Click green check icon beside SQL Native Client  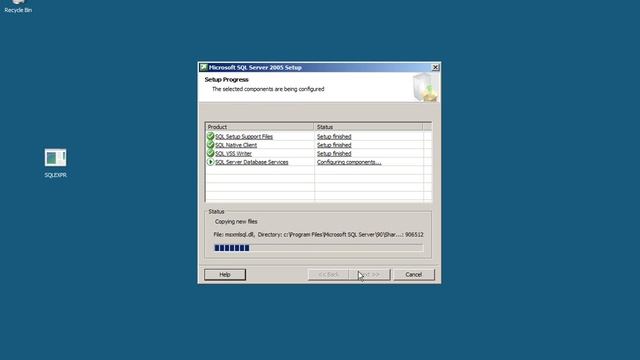coord(210,145)
